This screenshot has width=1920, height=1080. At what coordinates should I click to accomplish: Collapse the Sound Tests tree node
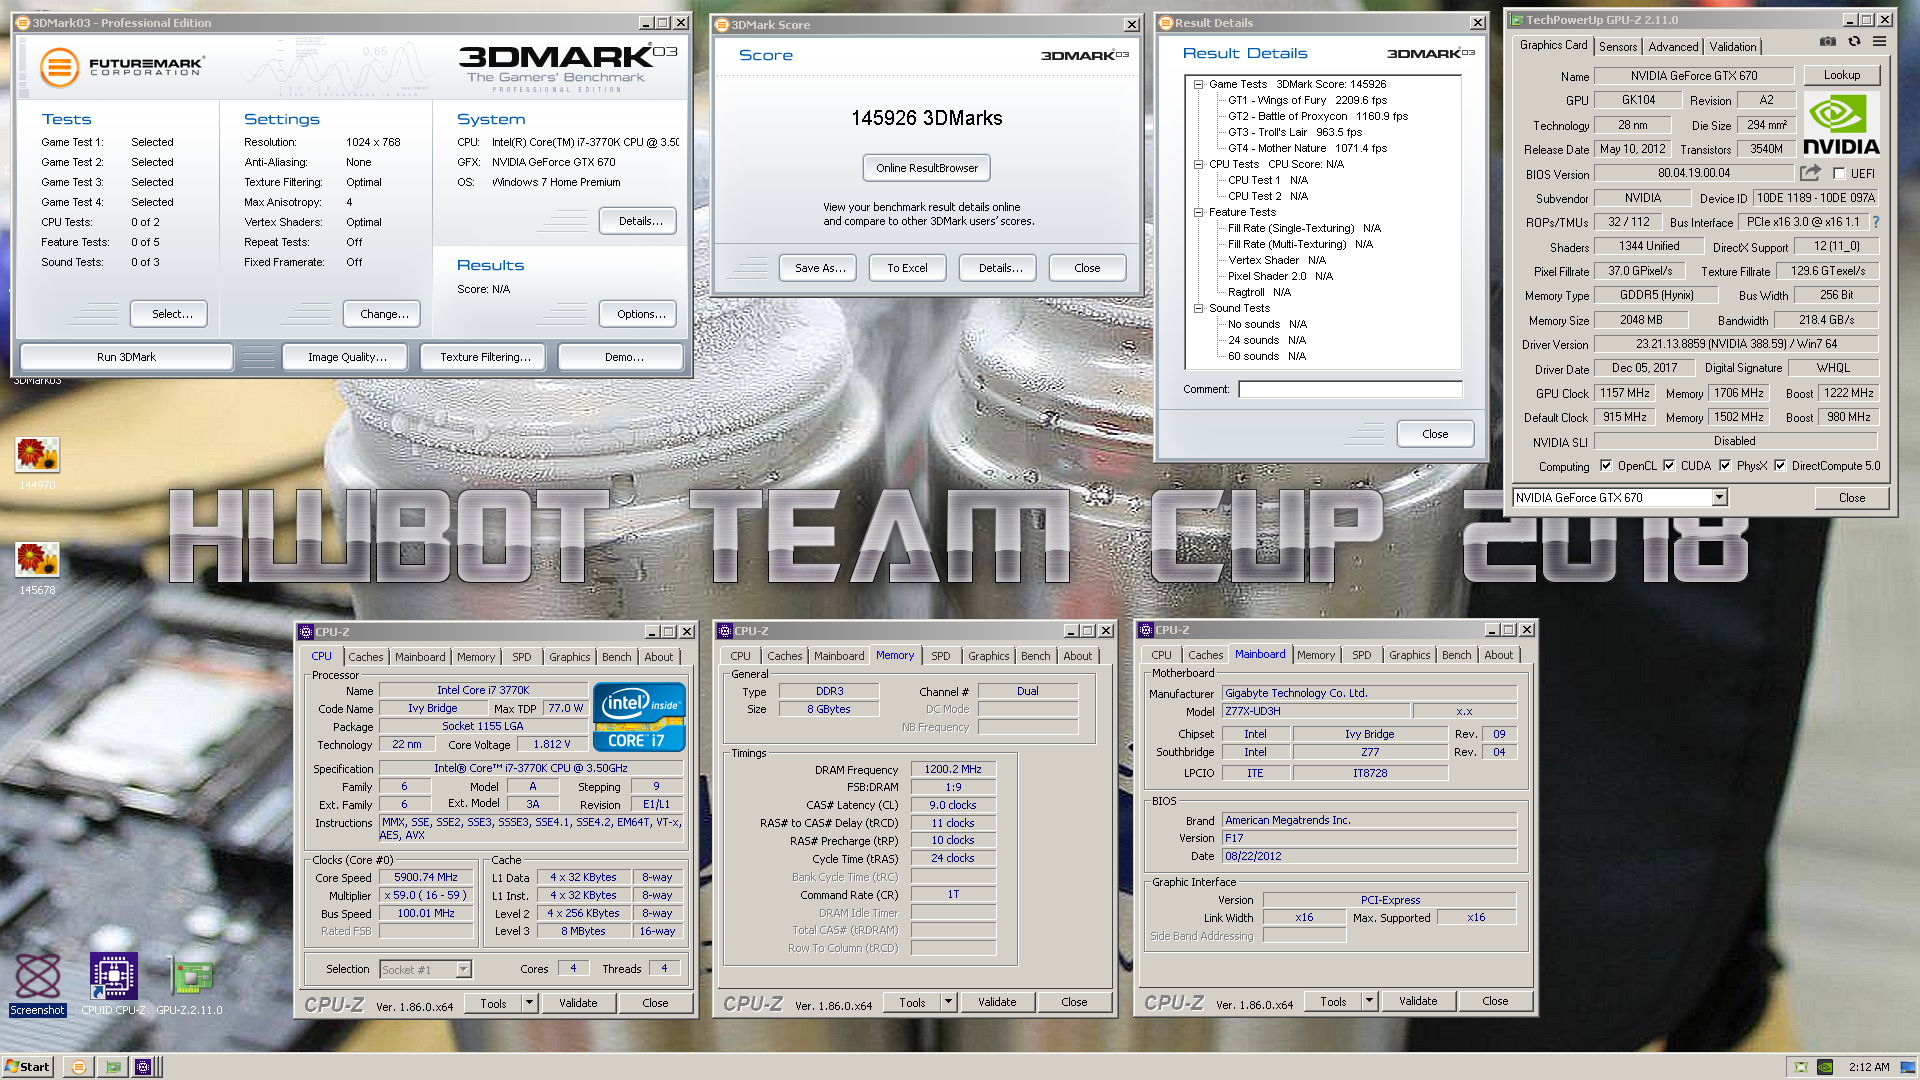1198,308
